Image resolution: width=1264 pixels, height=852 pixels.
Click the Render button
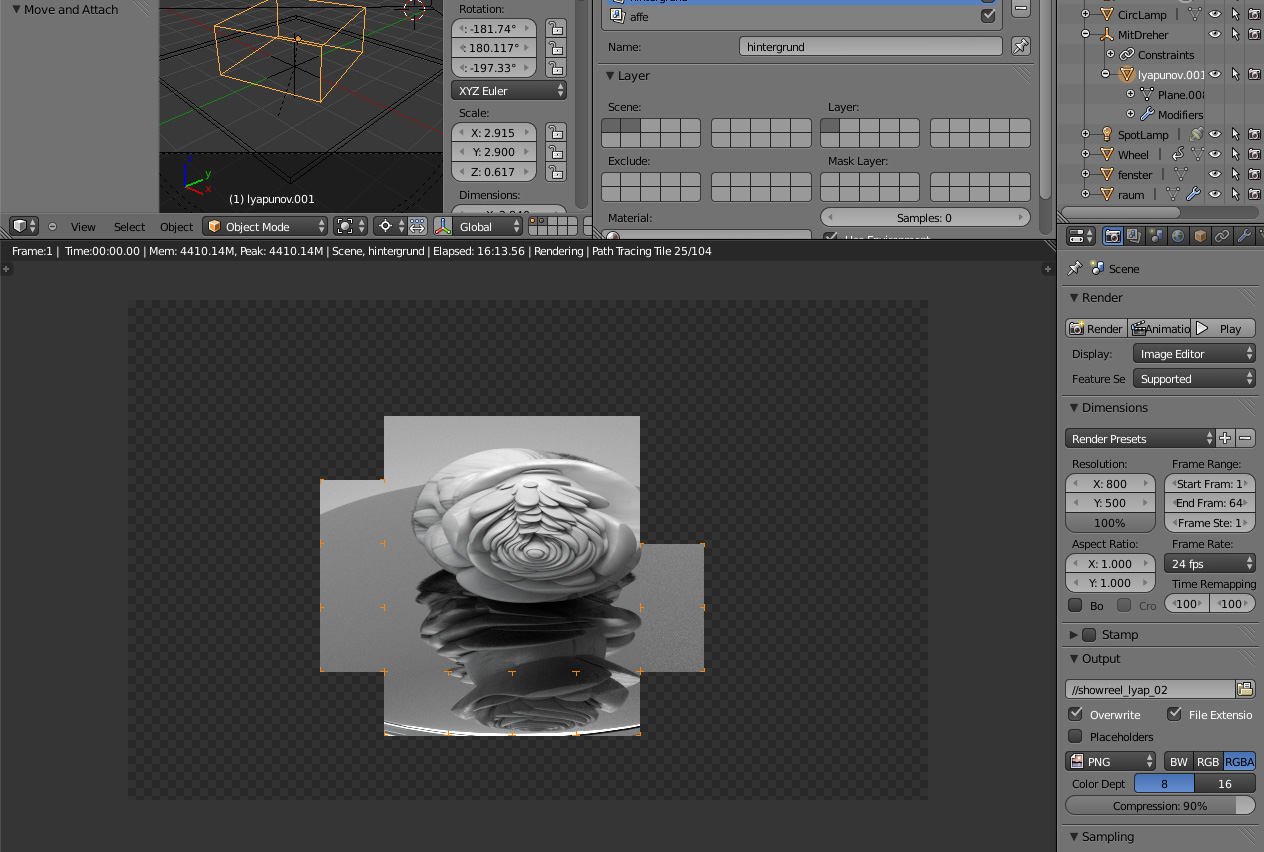tap(1096, 328)
